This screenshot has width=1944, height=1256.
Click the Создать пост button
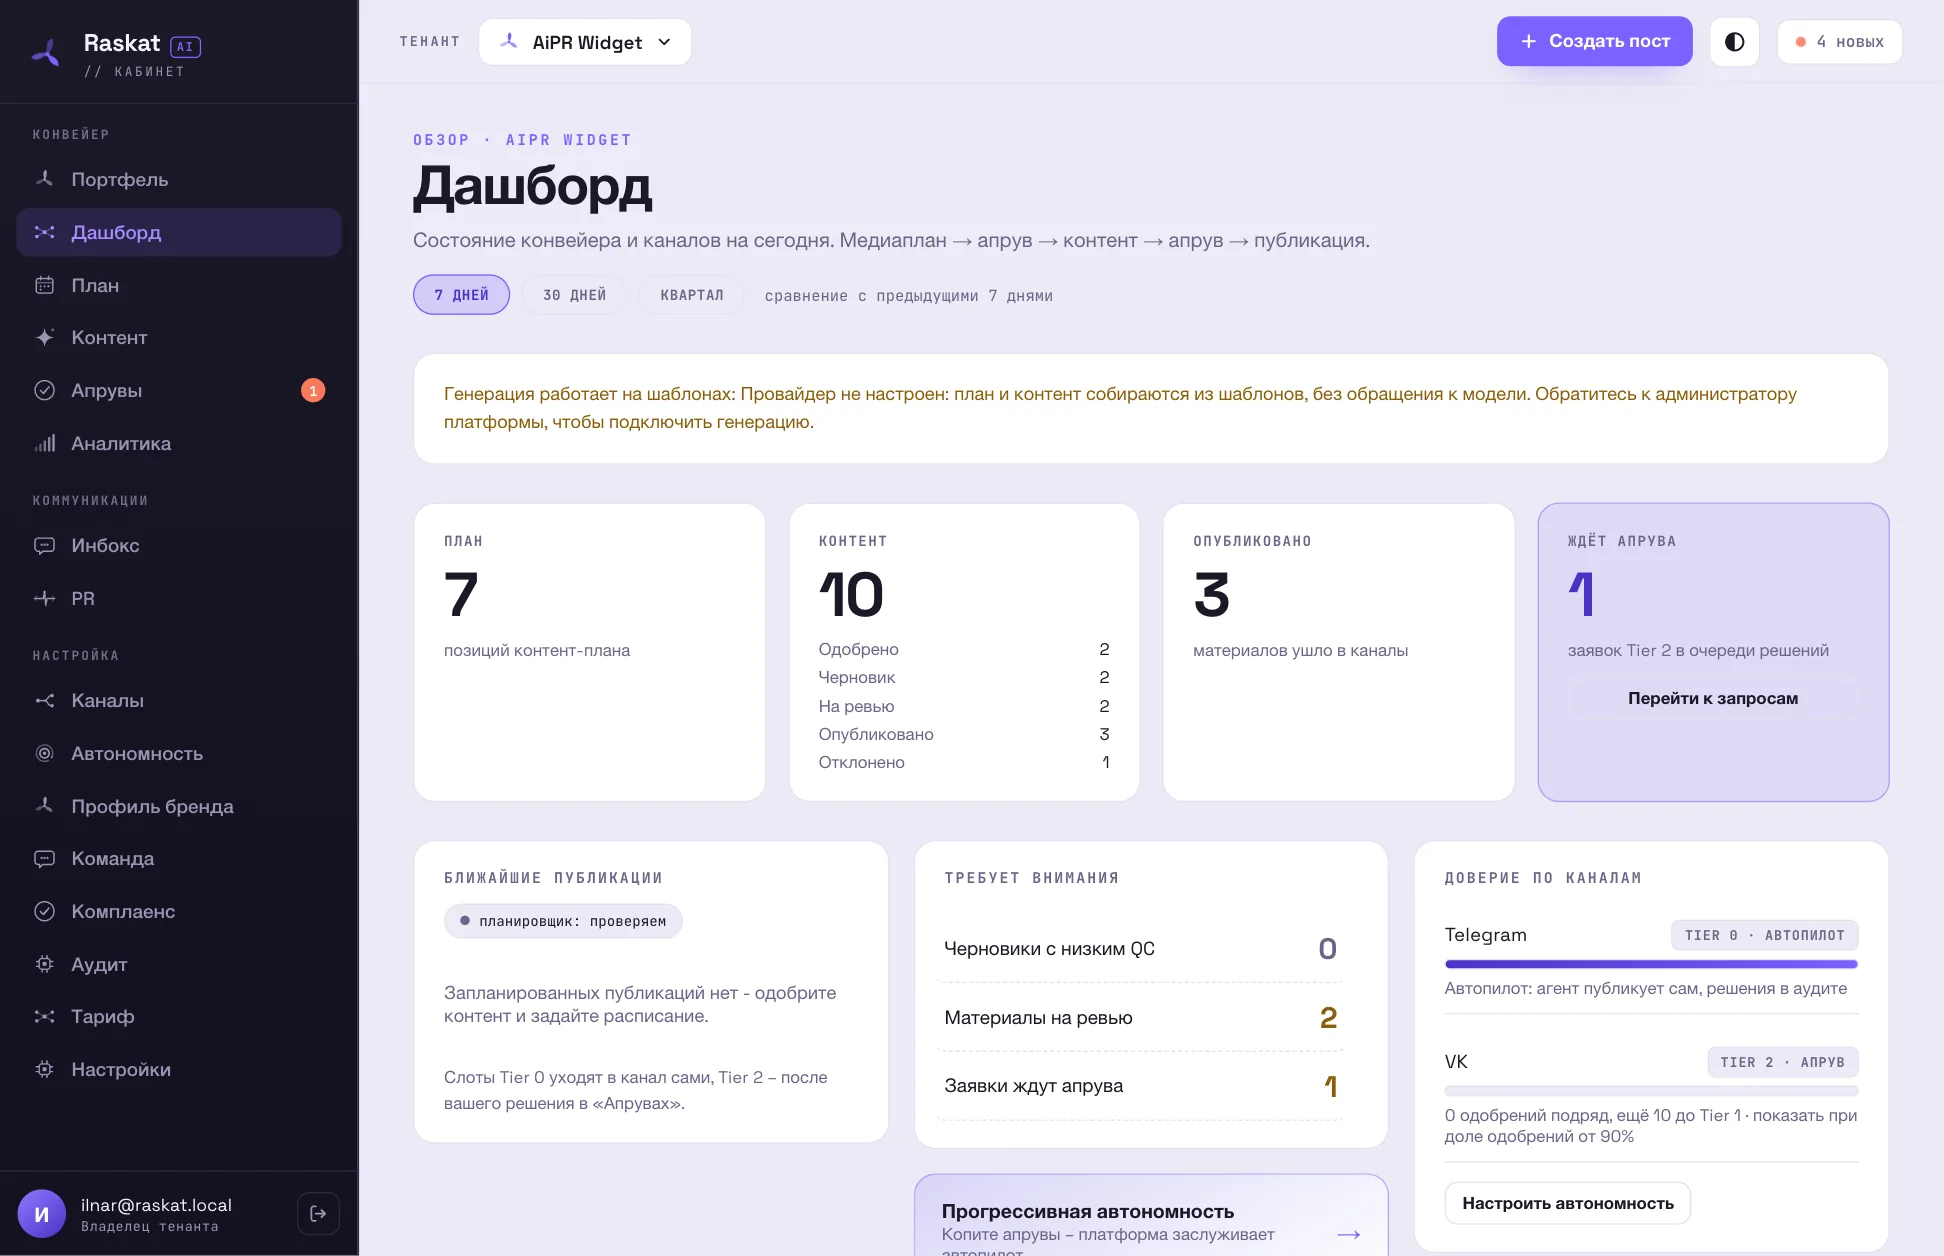[x=1594, y=41]
